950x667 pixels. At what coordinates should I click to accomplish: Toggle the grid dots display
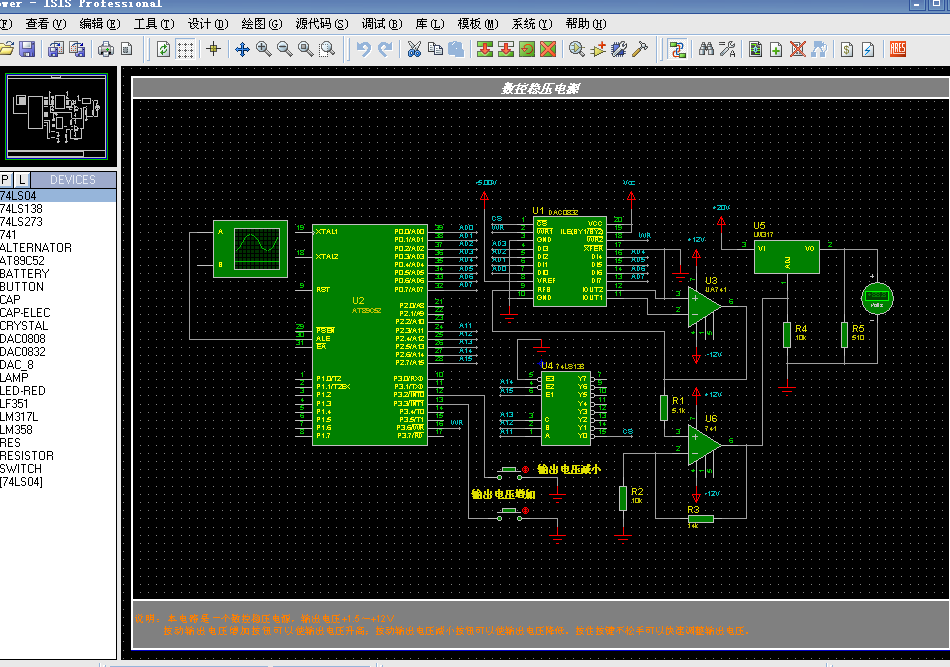click(x=185, y=49)
